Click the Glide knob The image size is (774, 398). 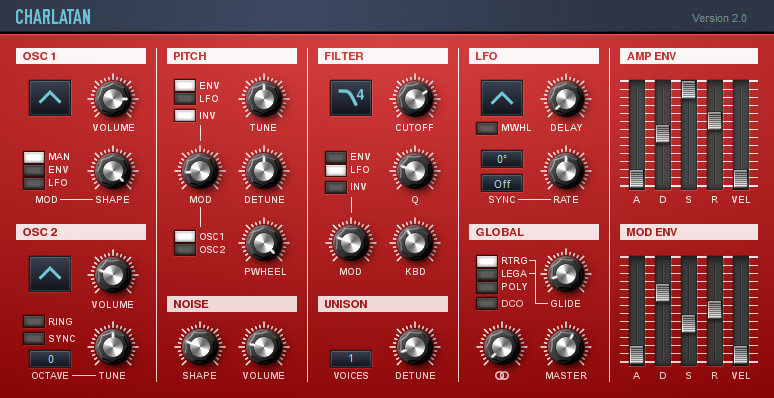point(566,274)
